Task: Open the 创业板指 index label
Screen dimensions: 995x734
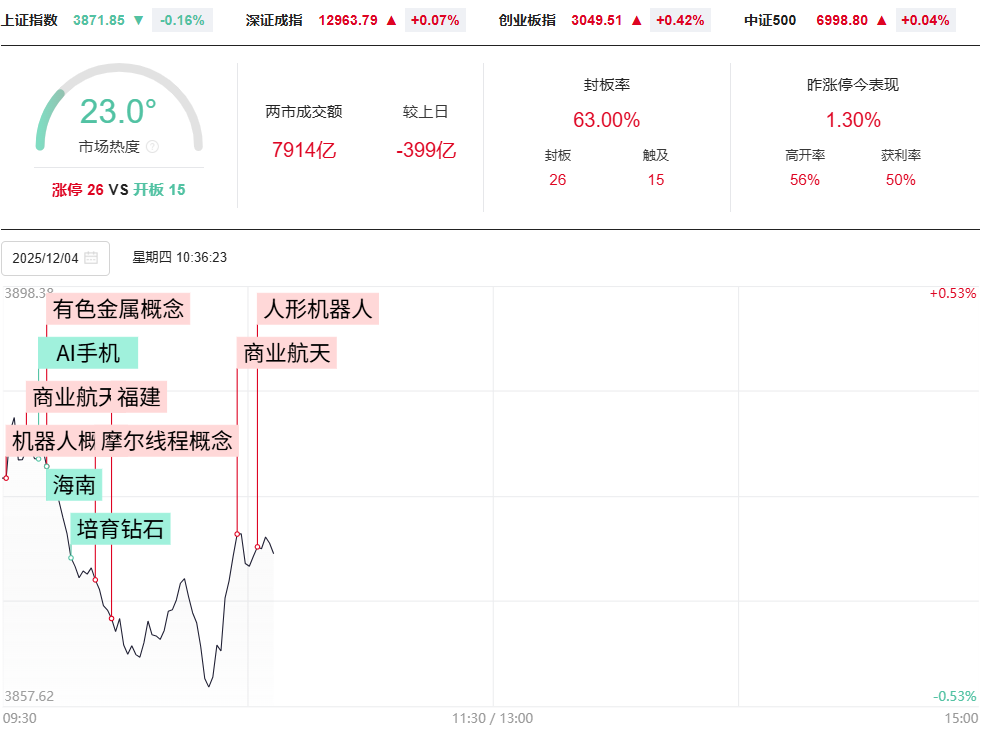Action: (x=527, y=20)
